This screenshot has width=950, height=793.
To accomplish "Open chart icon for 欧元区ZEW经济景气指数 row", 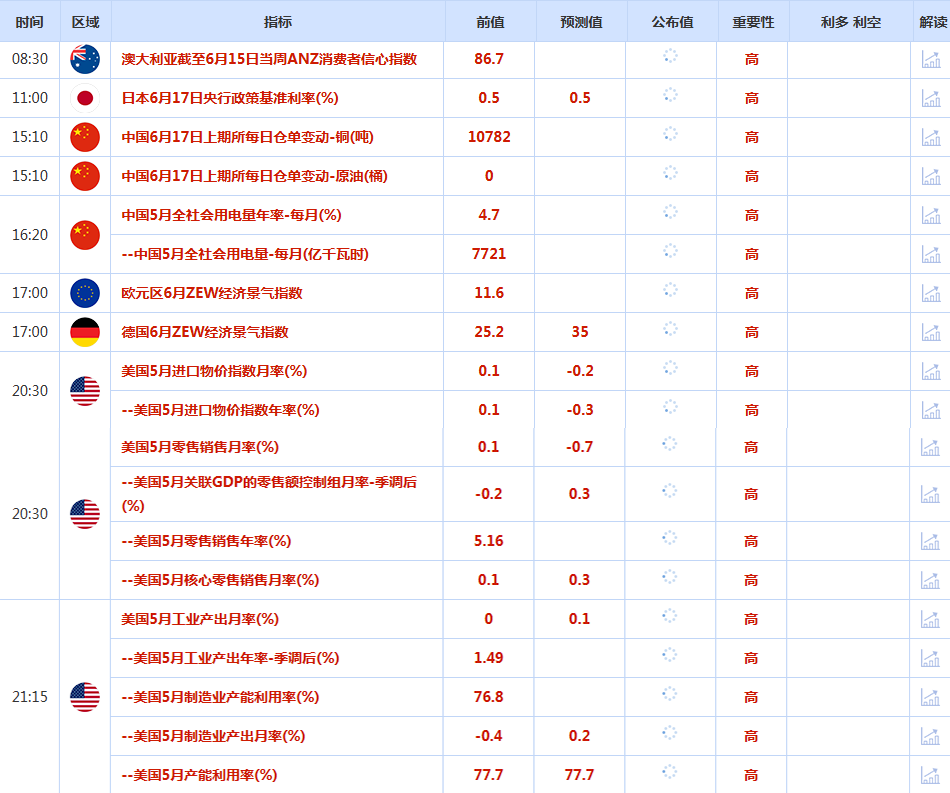I will (x=931, y=293).
